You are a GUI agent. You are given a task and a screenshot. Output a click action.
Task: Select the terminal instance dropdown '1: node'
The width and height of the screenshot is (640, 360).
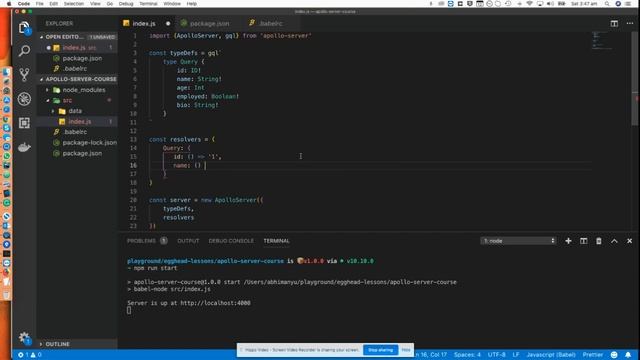click(518, 241)
